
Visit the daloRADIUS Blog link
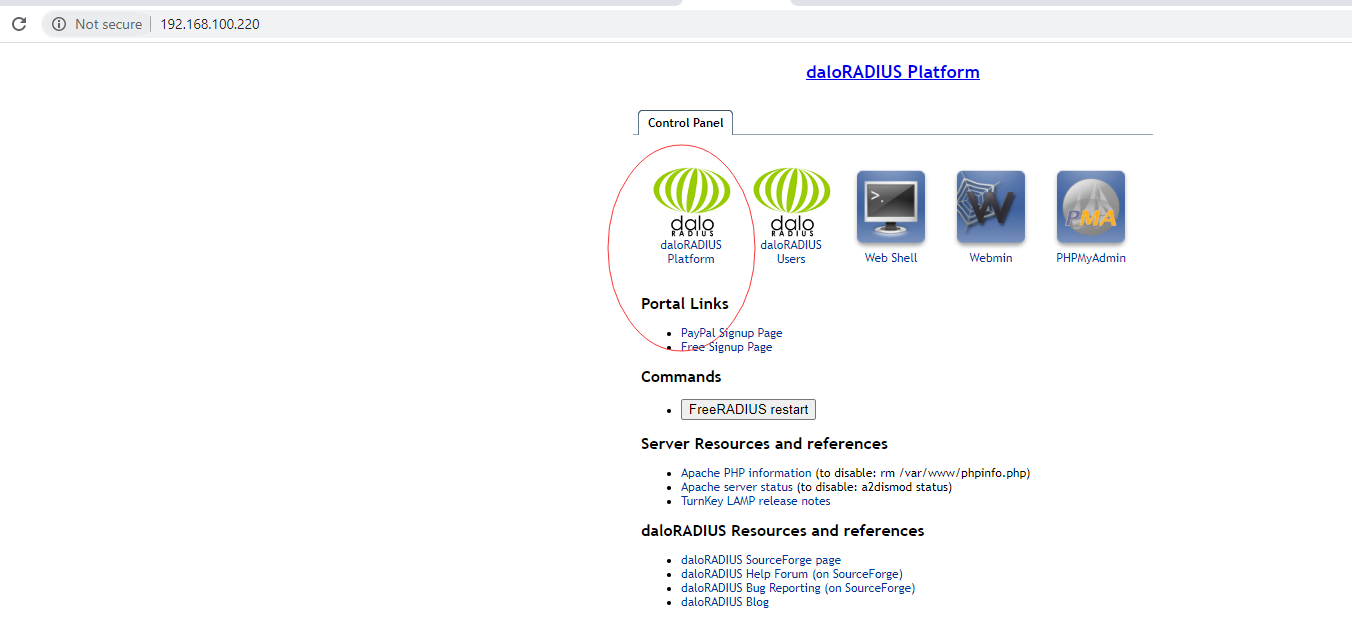(x=724, y=602)
